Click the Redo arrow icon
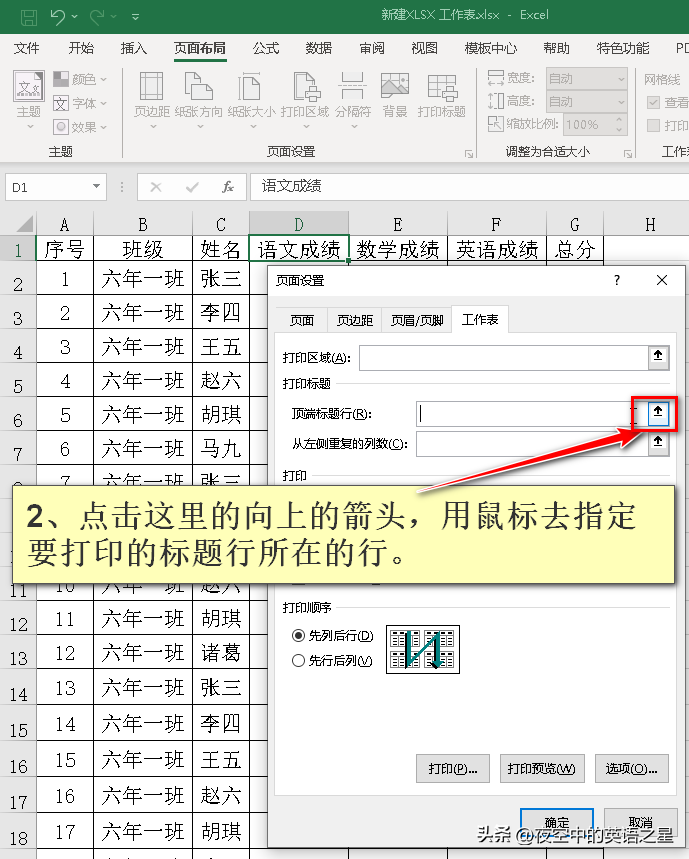Screen dimensions: 689x859 [97, 16]
